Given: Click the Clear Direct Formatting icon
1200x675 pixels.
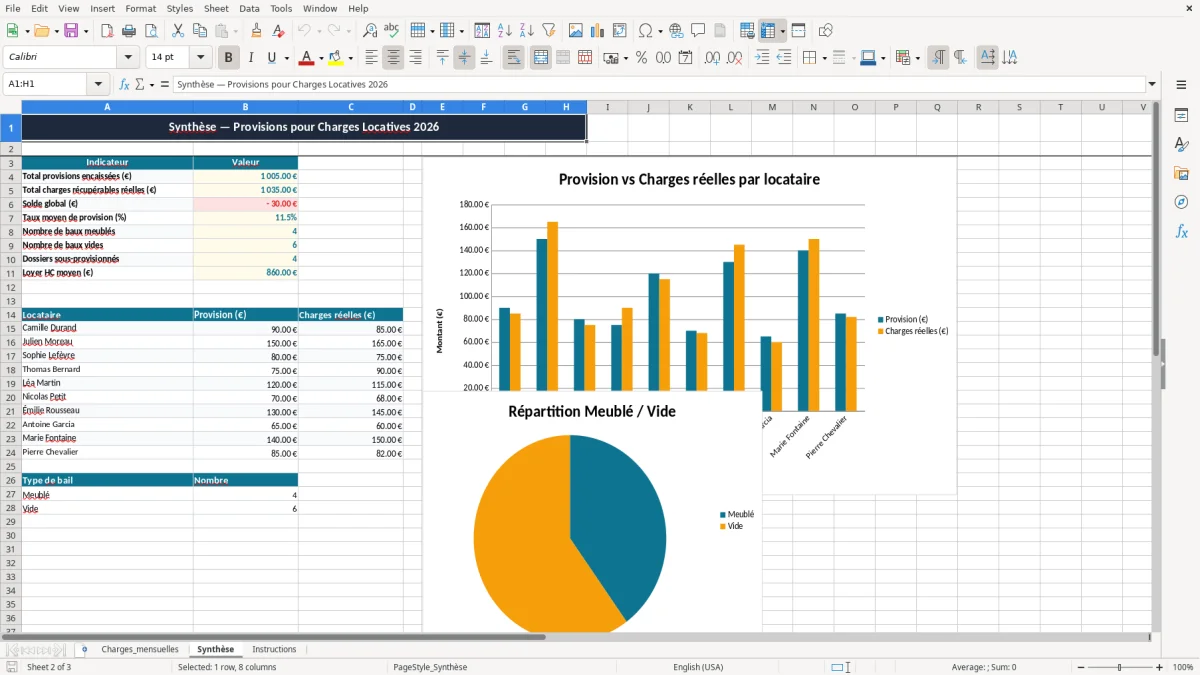Looking at the screenshot, I should point(278,31).
